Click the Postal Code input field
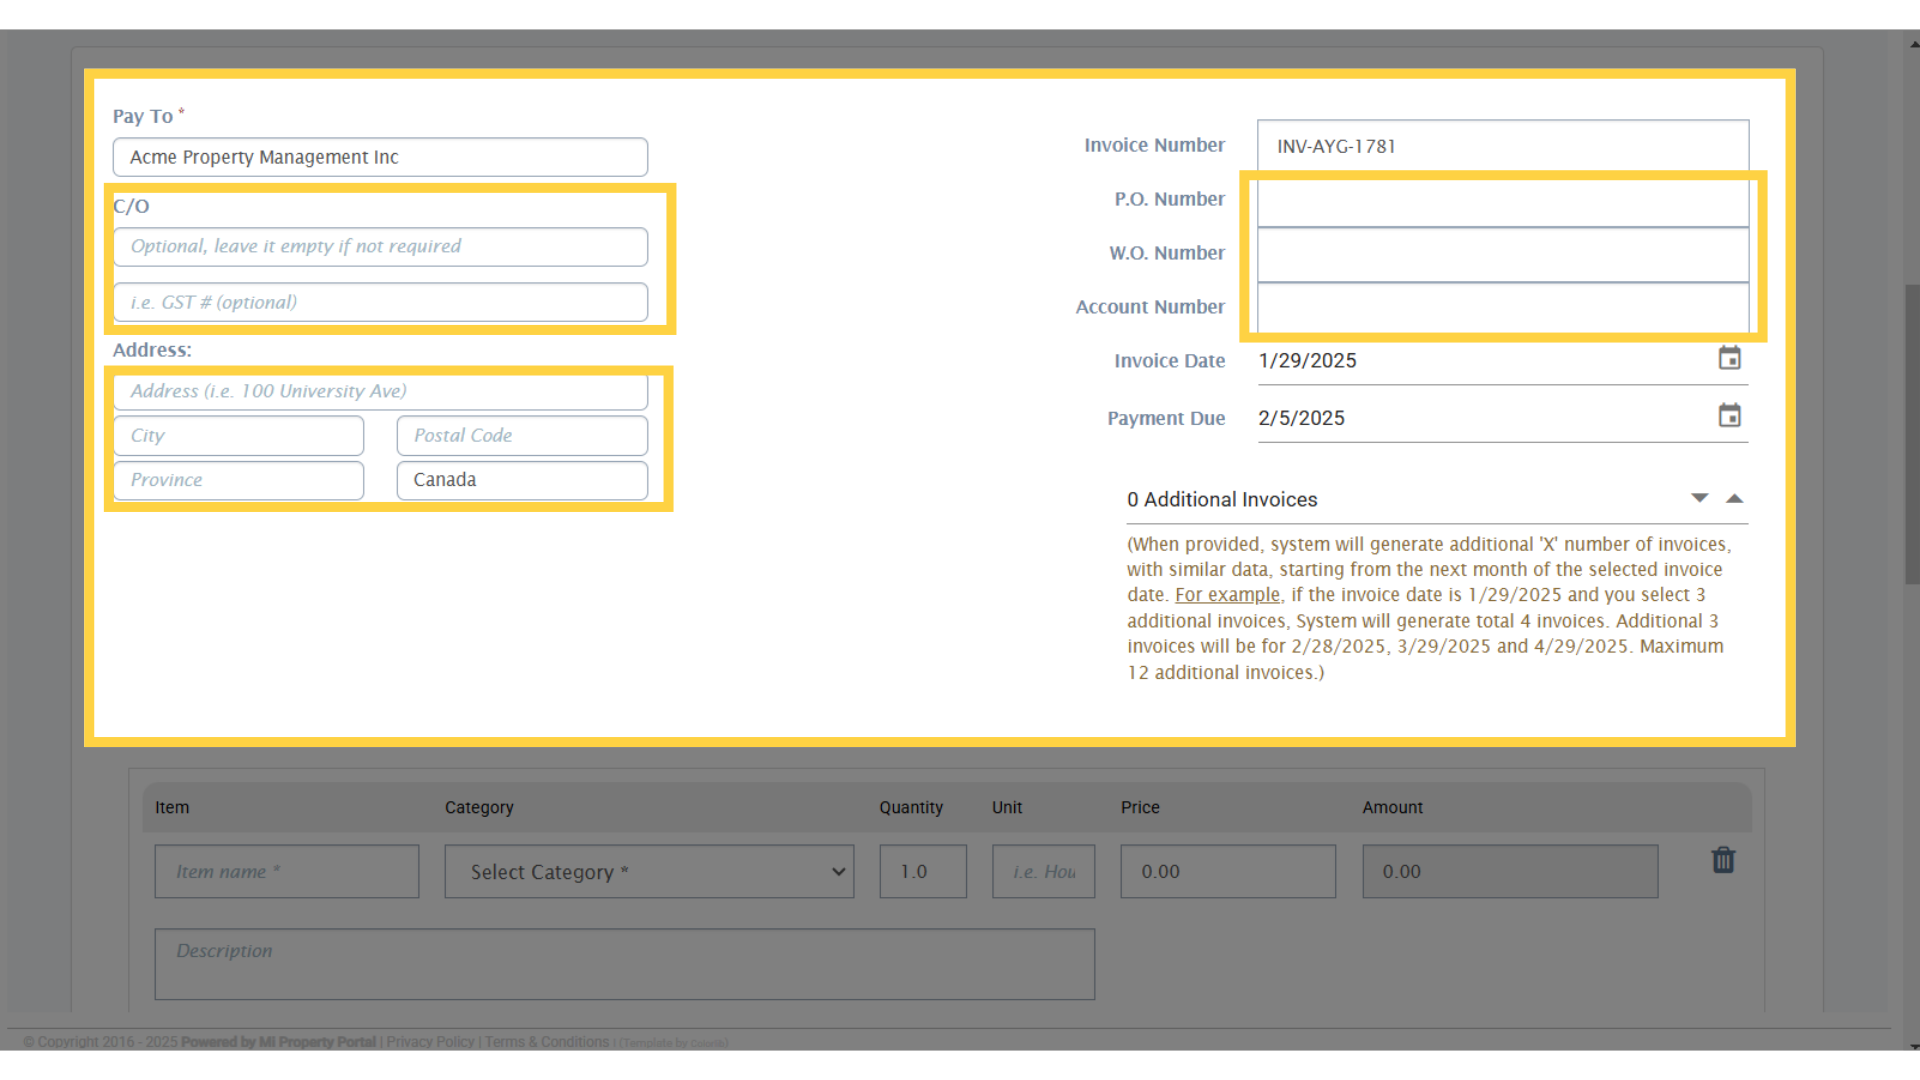The width and height of the screenshot is (1920, 1080). 521,436
